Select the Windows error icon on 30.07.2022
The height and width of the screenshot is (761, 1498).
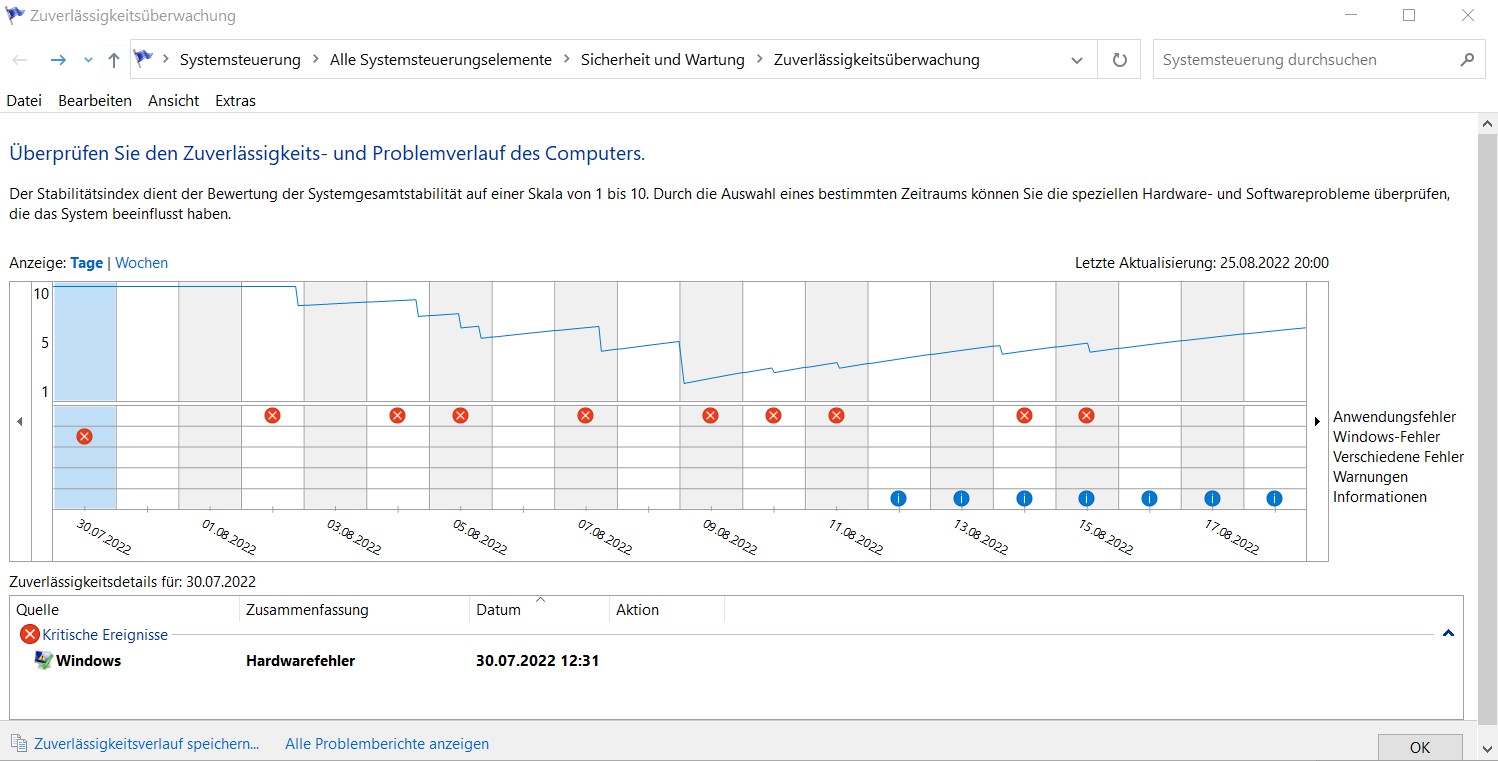coord(84,436)
